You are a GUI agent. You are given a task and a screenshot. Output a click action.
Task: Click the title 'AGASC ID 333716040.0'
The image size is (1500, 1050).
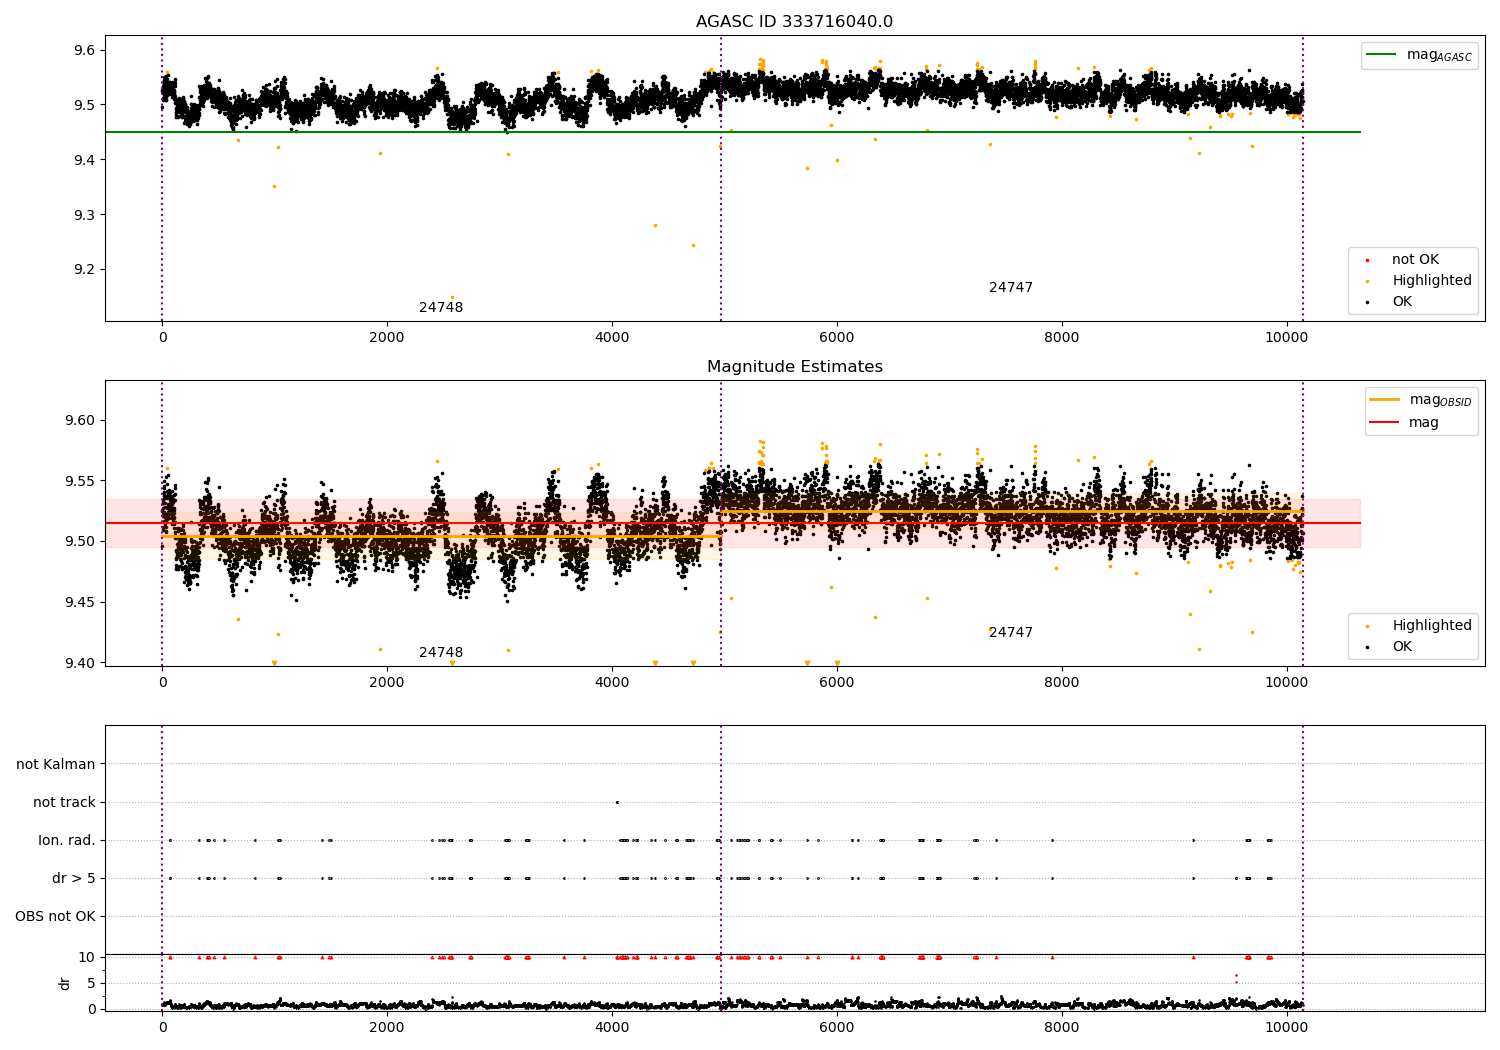click(794, 22)
